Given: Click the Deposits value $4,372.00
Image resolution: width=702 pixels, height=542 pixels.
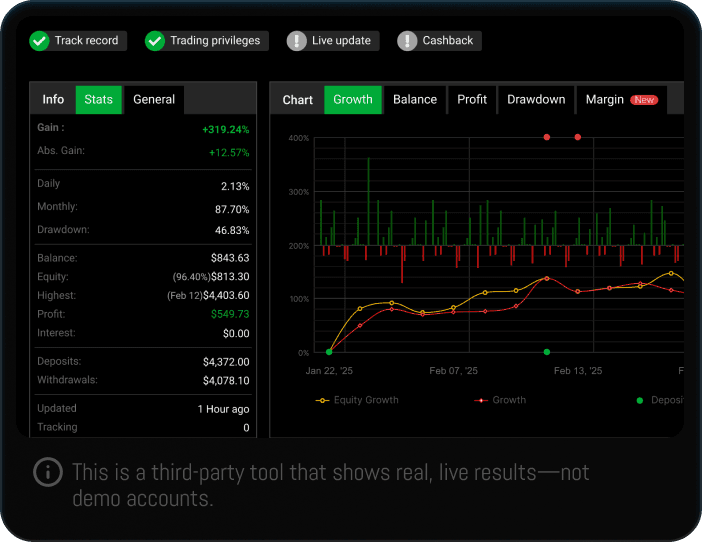Looking at the screenshot, I should tap(226, 362).
